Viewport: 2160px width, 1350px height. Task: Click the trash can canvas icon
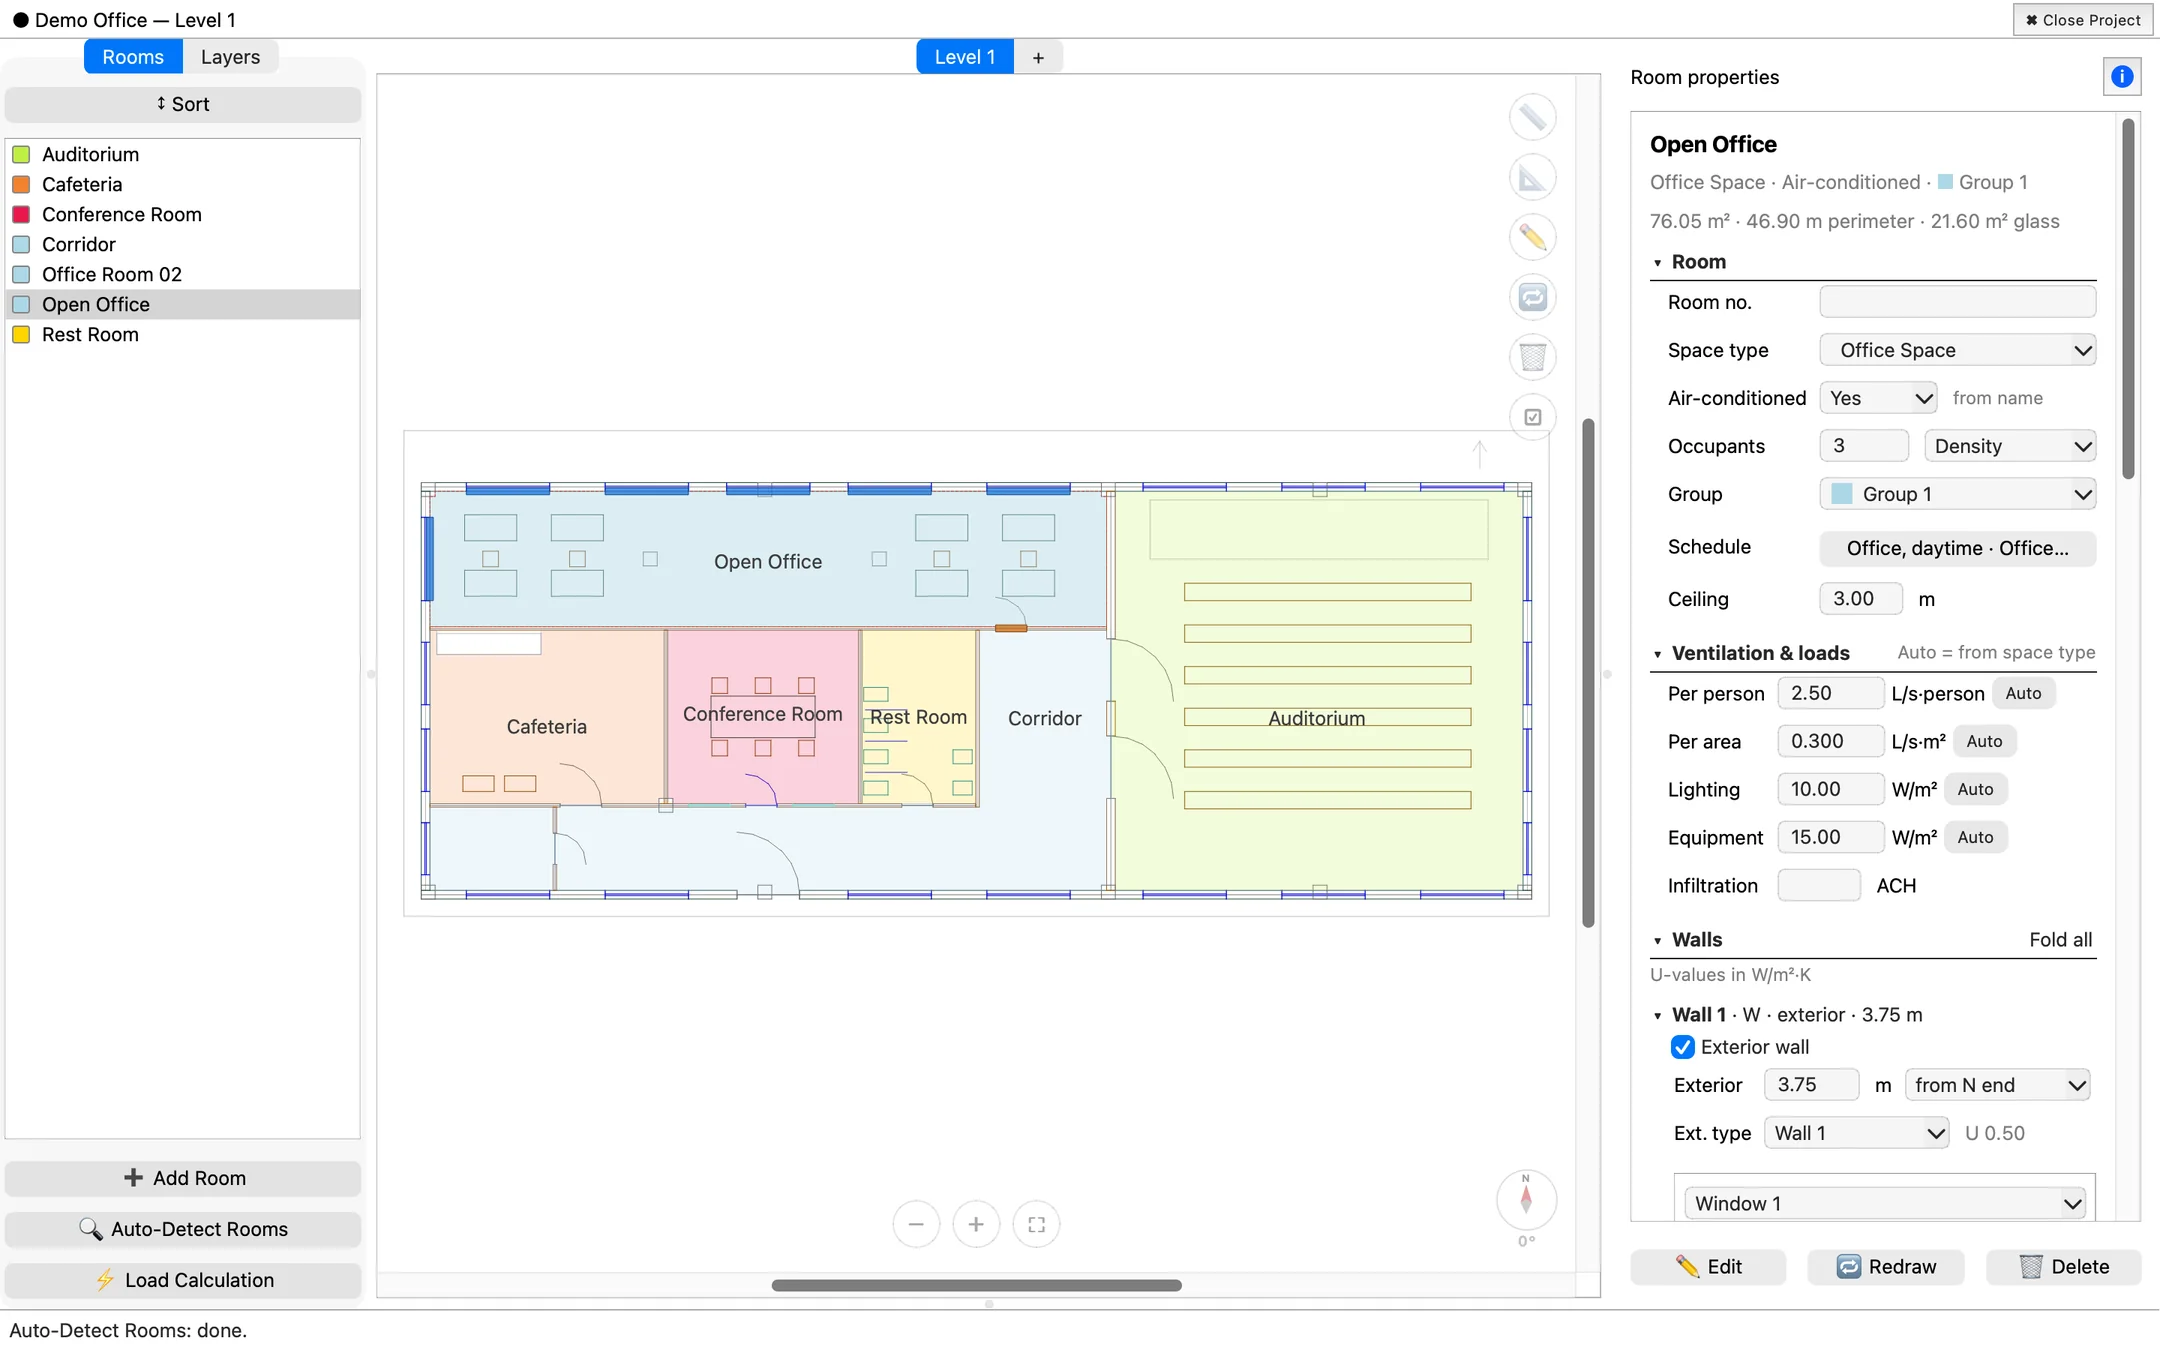coord(1532,357)
